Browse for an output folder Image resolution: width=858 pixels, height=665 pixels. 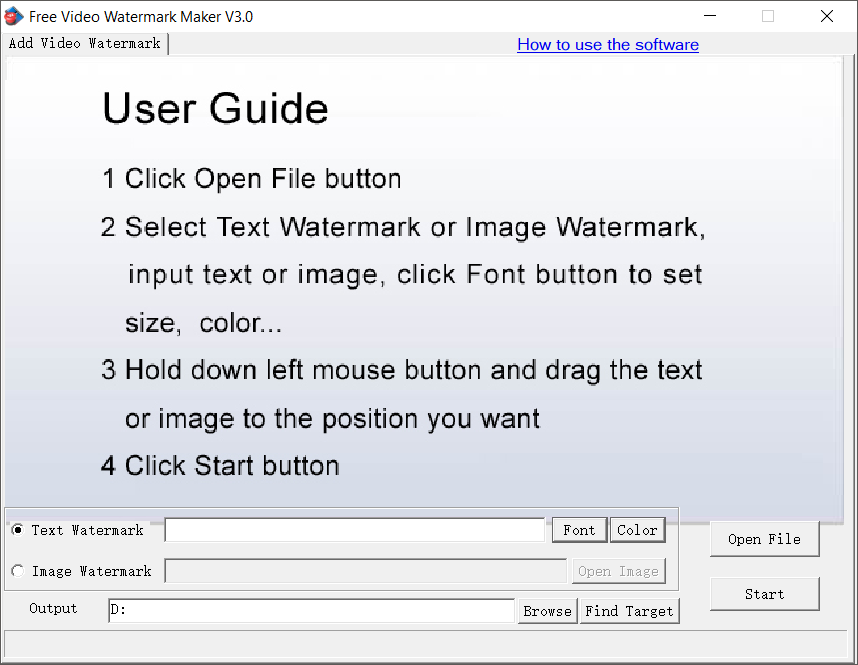547,611
